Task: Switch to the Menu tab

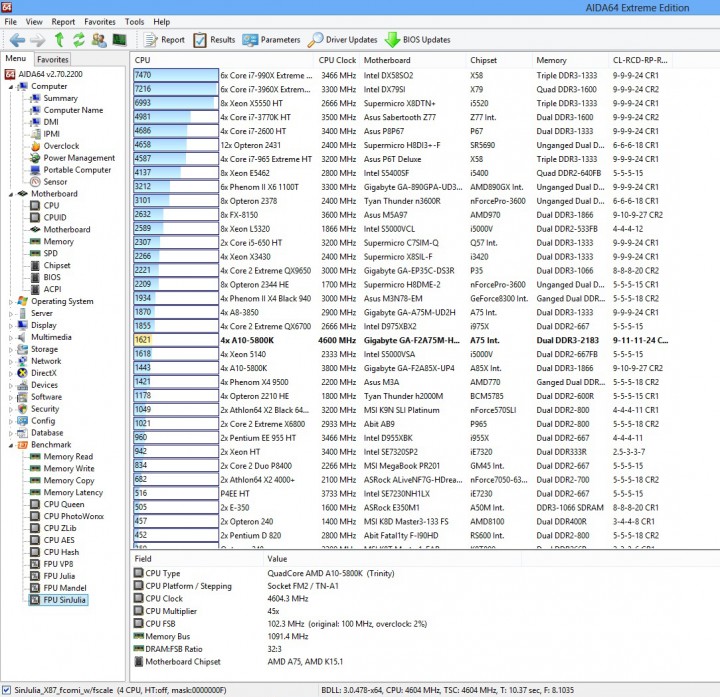Action: (x=16, y=58)
